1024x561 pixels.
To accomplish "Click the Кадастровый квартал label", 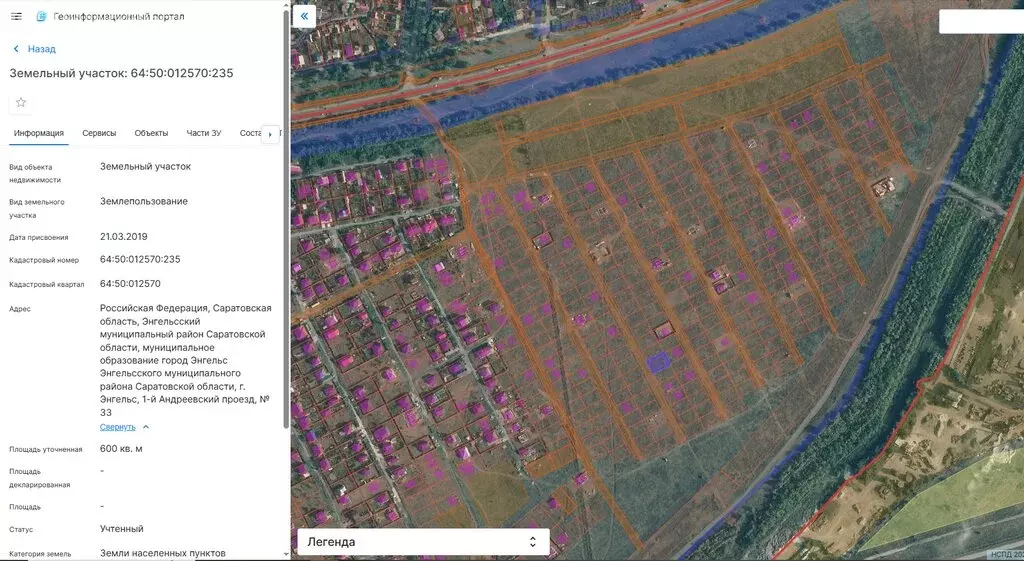I will click(x=46, y=284).
